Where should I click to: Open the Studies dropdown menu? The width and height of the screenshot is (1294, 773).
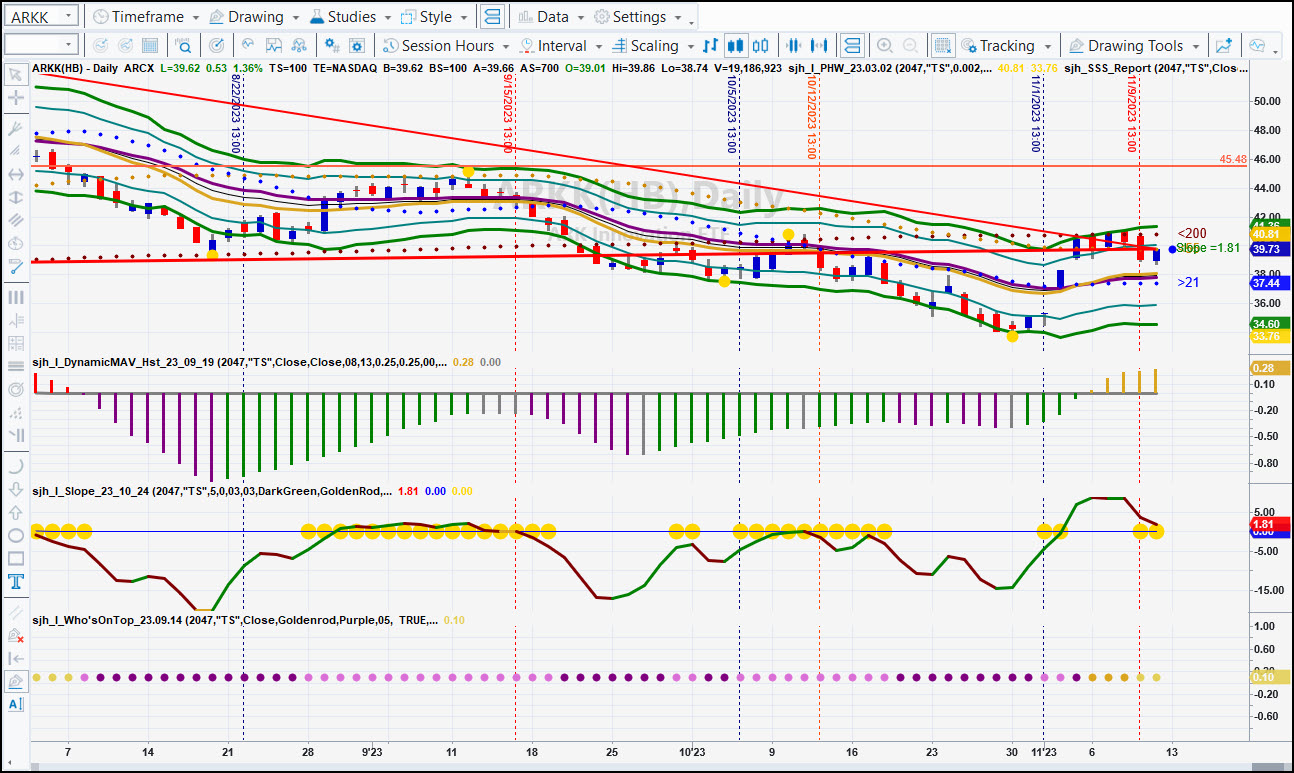[x=351, y=17]
